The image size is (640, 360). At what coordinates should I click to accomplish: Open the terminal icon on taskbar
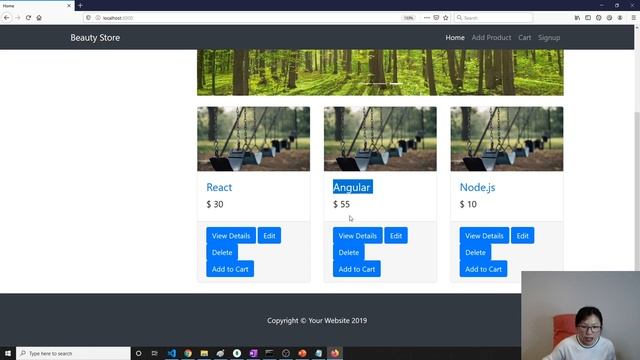(269, 353)
